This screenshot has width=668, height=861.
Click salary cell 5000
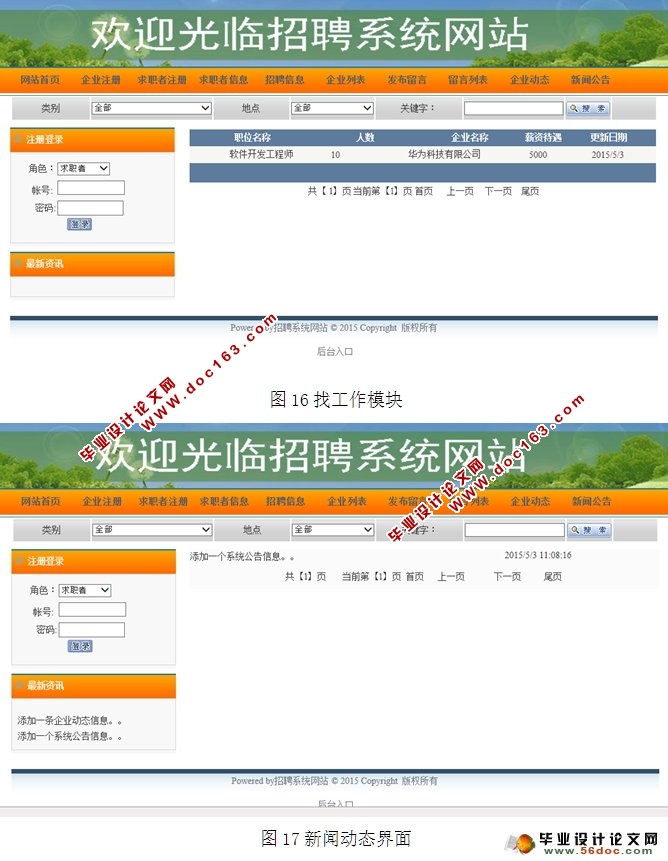click(538, 155)
